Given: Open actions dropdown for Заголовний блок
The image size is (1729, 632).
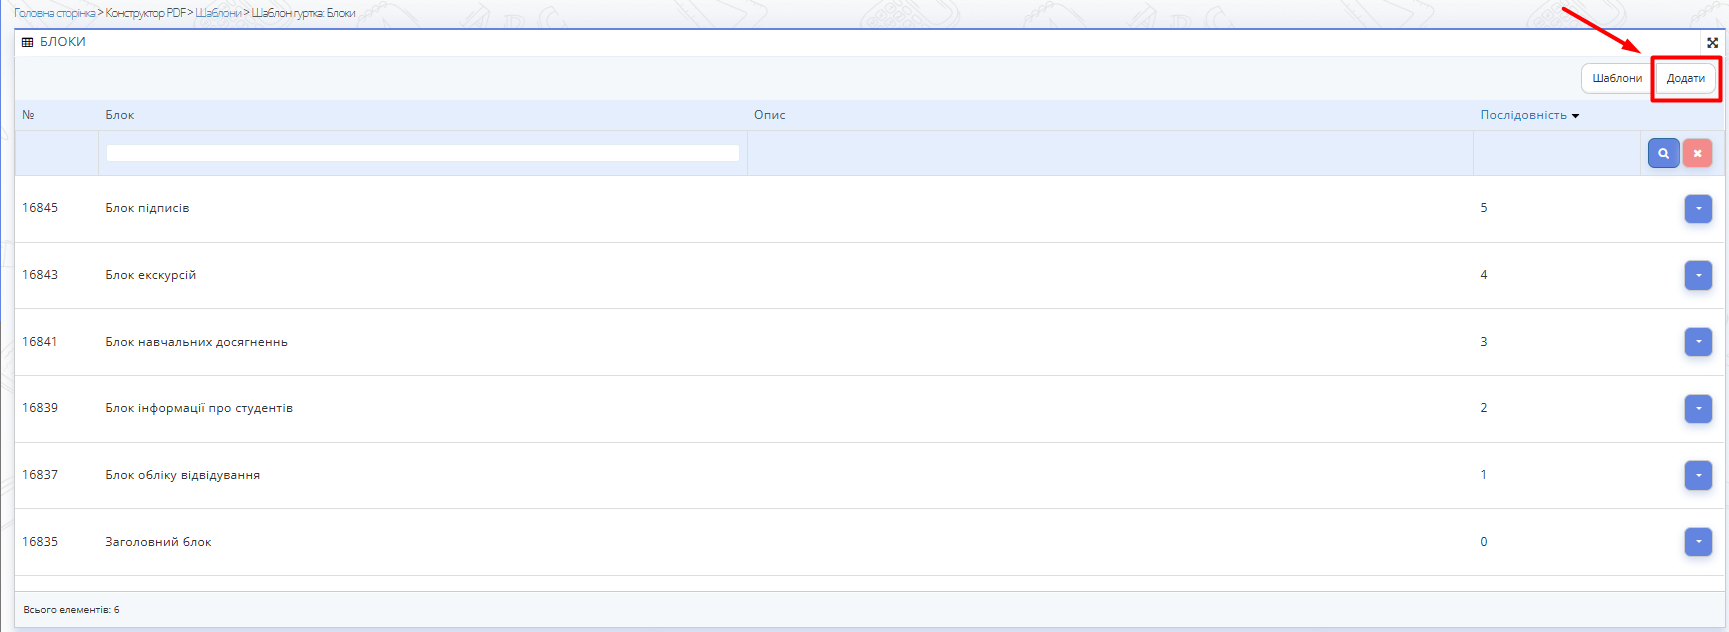Looking at the screenshot, I should pos(1698,542).
